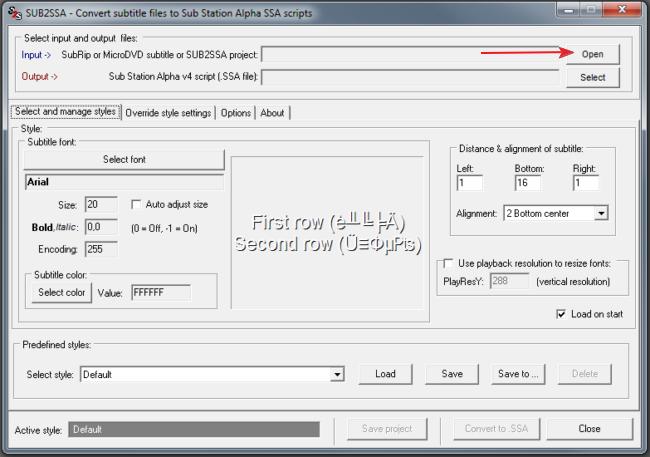The height and width of the screenshot is (457, 650).
Task: Go to the About tab
Action: tap(272, 113)
